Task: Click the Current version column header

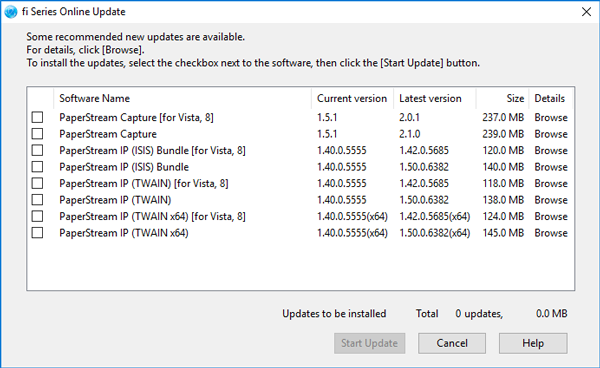Action: 352,98
